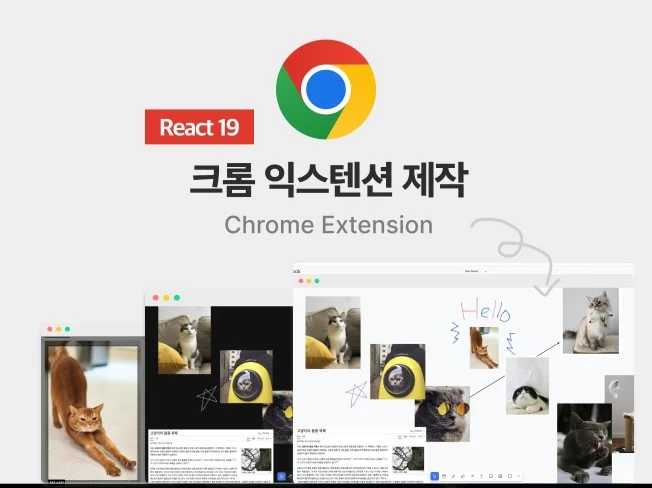Select the '크롬 익스텐션 제작' headline
Image resolution: width=652 pixels, height=488 pixels.
pos(329,180)
